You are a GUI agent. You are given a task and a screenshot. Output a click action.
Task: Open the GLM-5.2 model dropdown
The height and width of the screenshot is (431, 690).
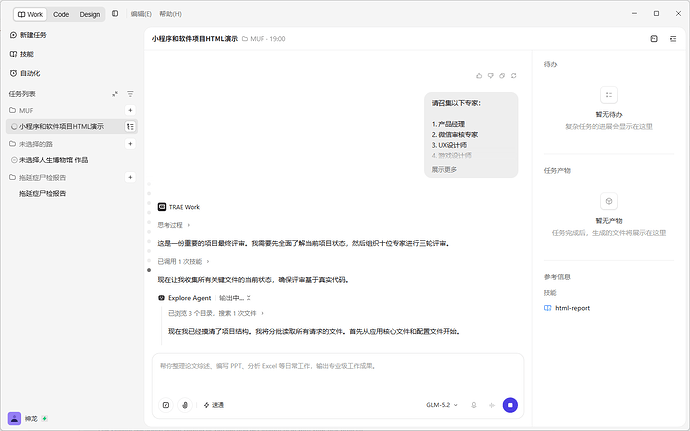442,405
